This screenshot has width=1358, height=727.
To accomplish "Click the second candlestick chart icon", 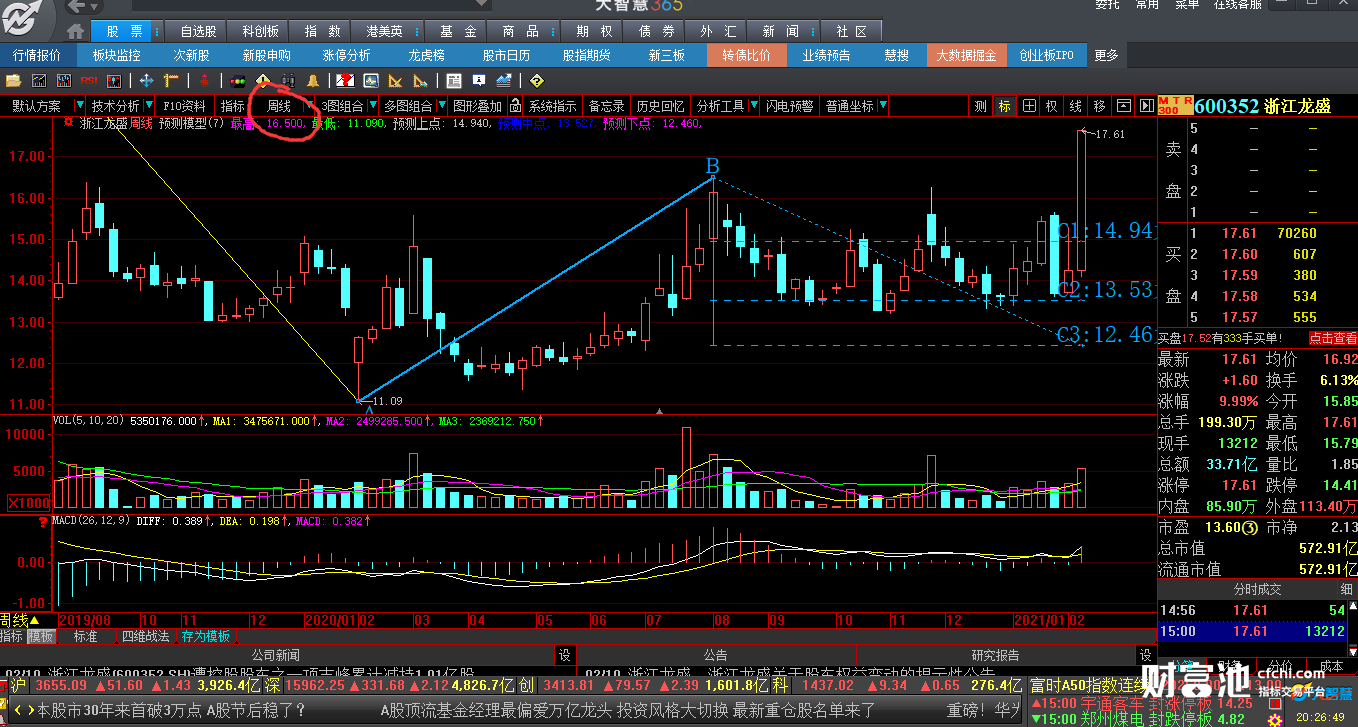I will 64,80.
